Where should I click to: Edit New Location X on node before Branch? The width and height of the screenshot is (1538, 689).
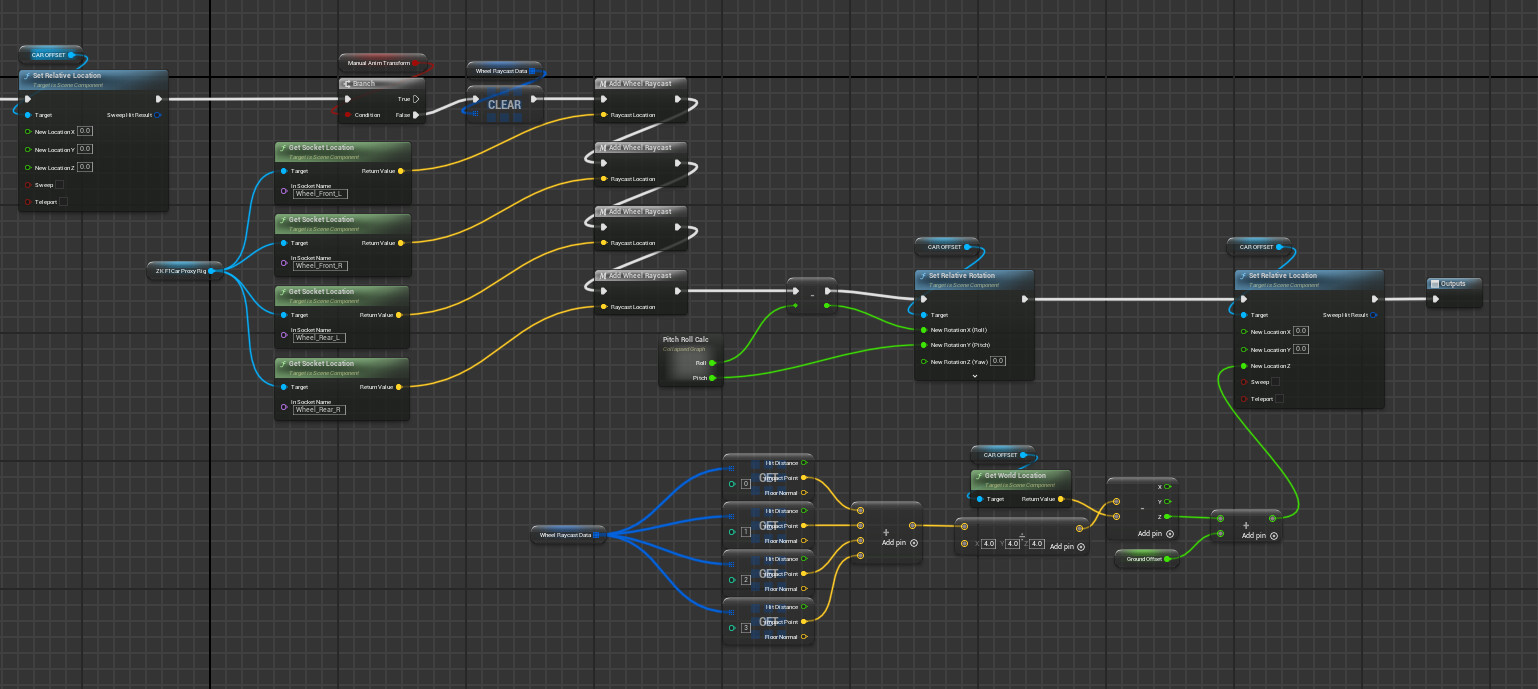[x=85, y=130]
